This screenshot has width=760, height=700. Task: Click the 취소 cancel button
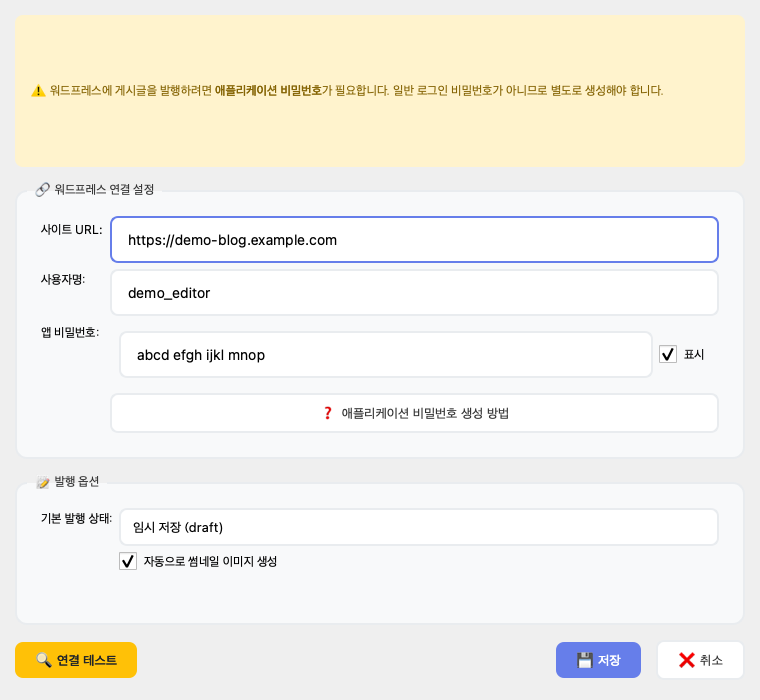(x=700, y=660)
